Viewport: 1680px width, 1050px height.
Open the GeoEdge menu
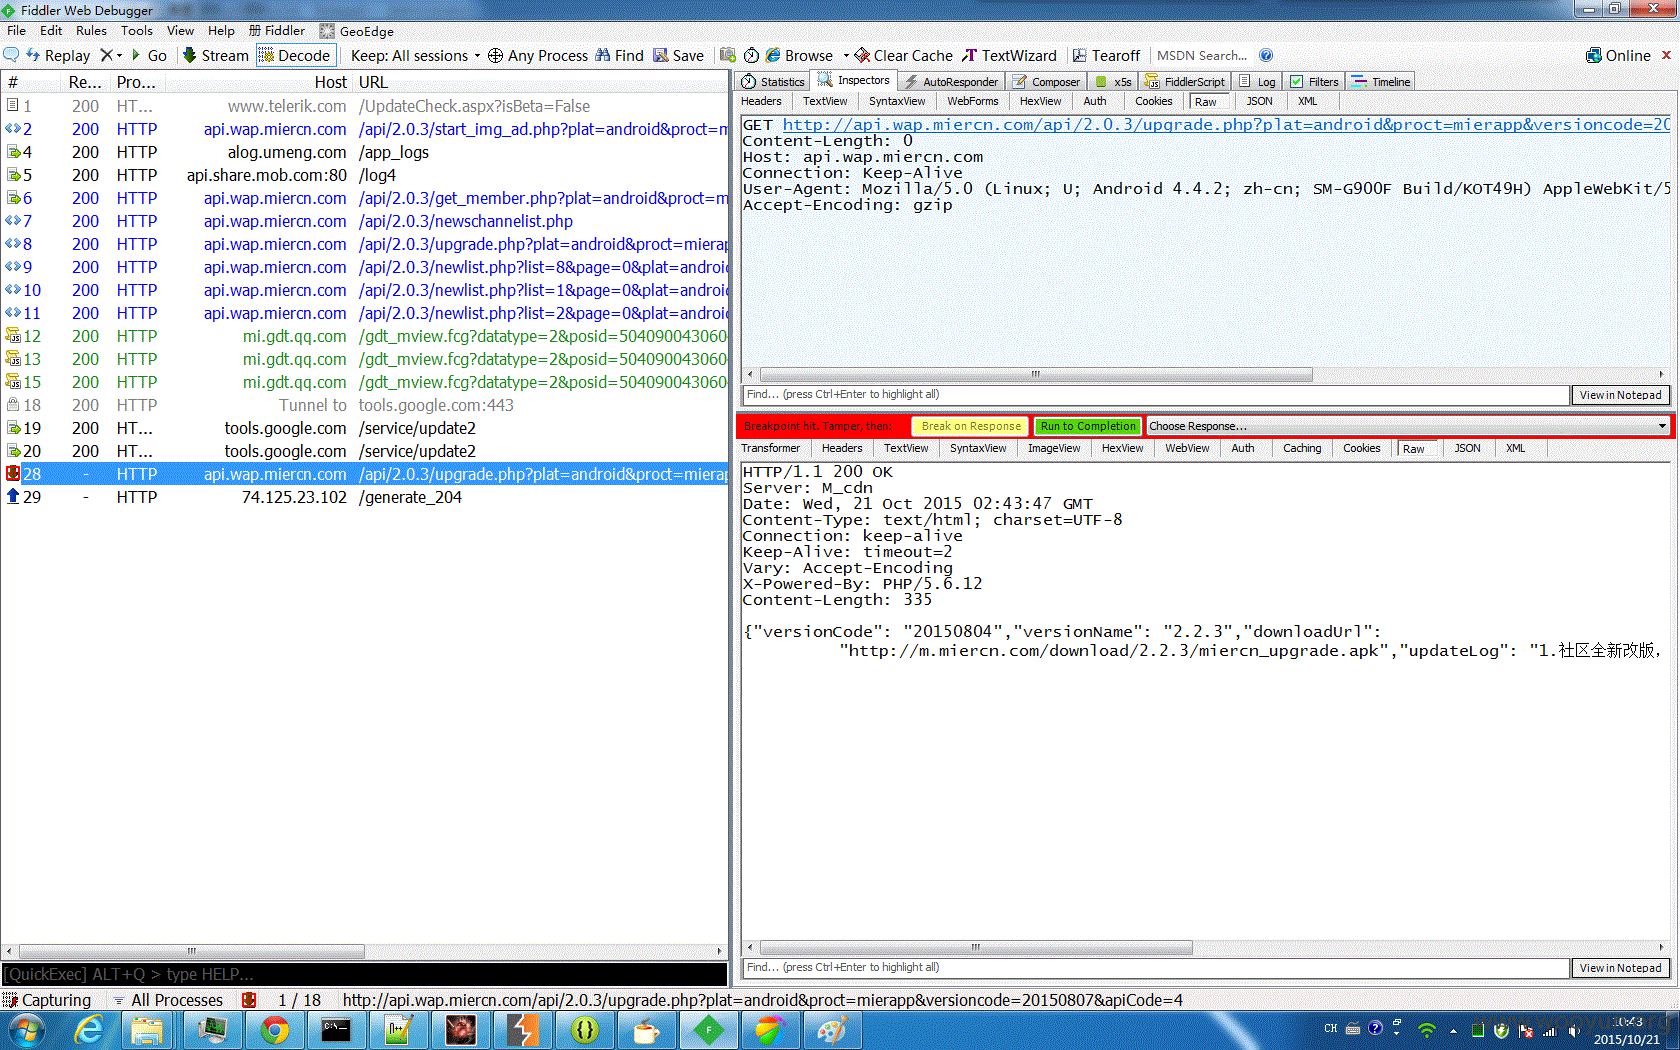point(357,31)
